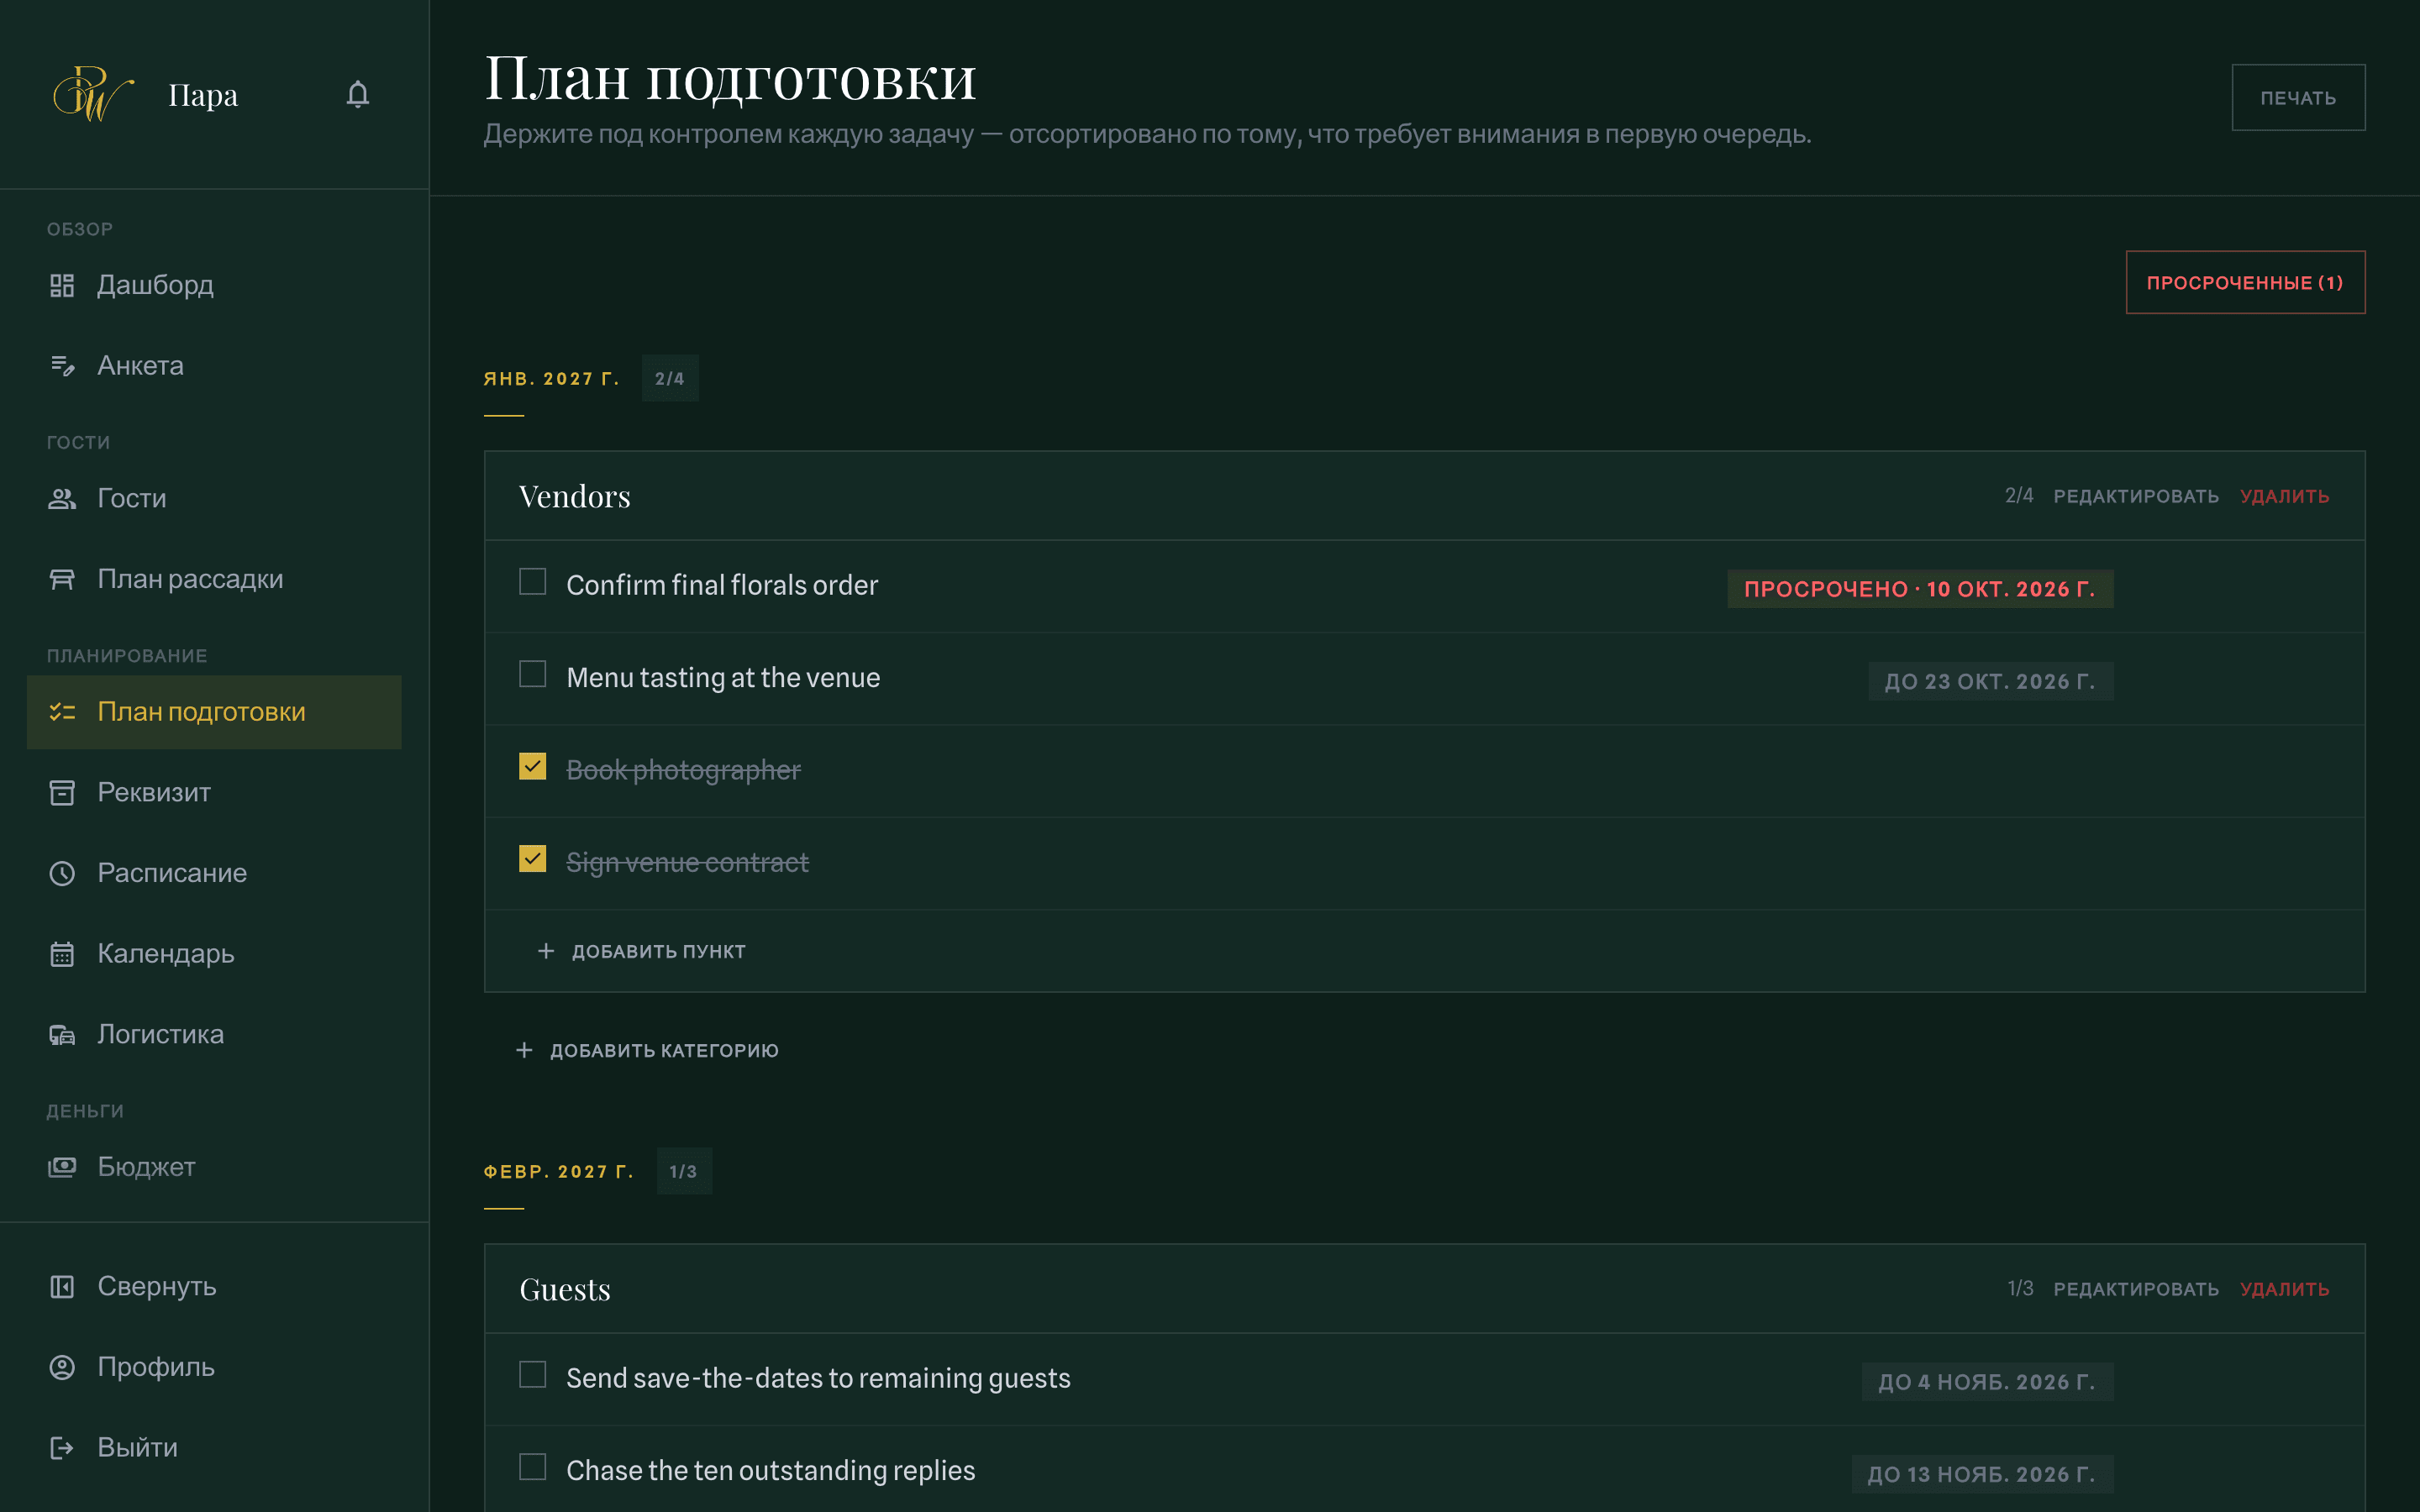Click the Просрочено 10 окт. 2026 badge
This screenshot has width=2420, height=1512.
click(1920, 589)
